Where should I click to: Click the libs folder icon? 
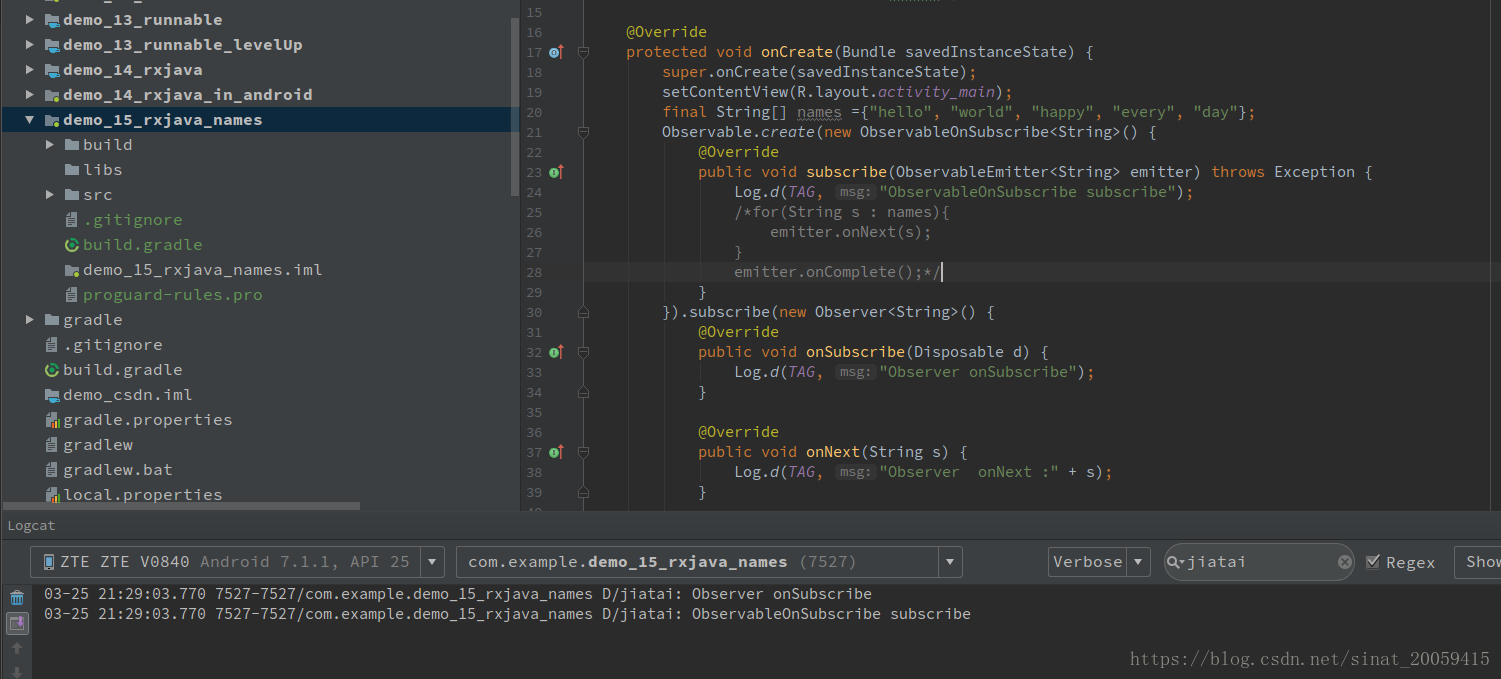[x=72, y=170]
